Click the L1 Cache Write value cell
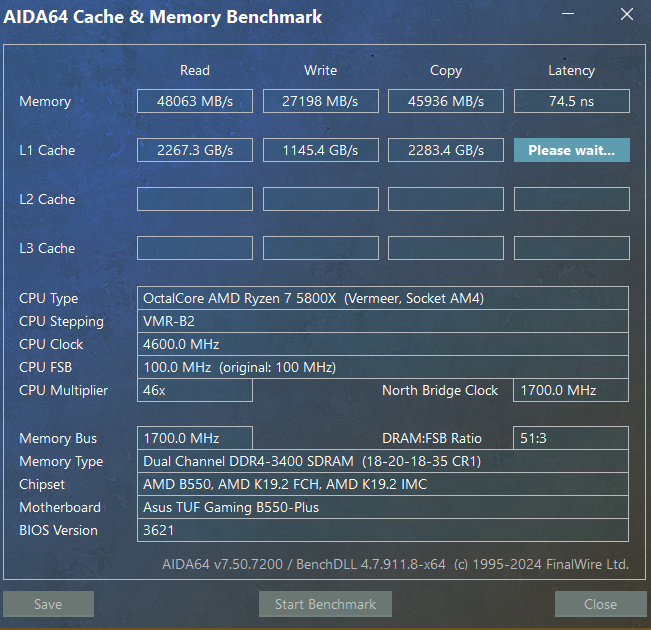 coord(321,150)
